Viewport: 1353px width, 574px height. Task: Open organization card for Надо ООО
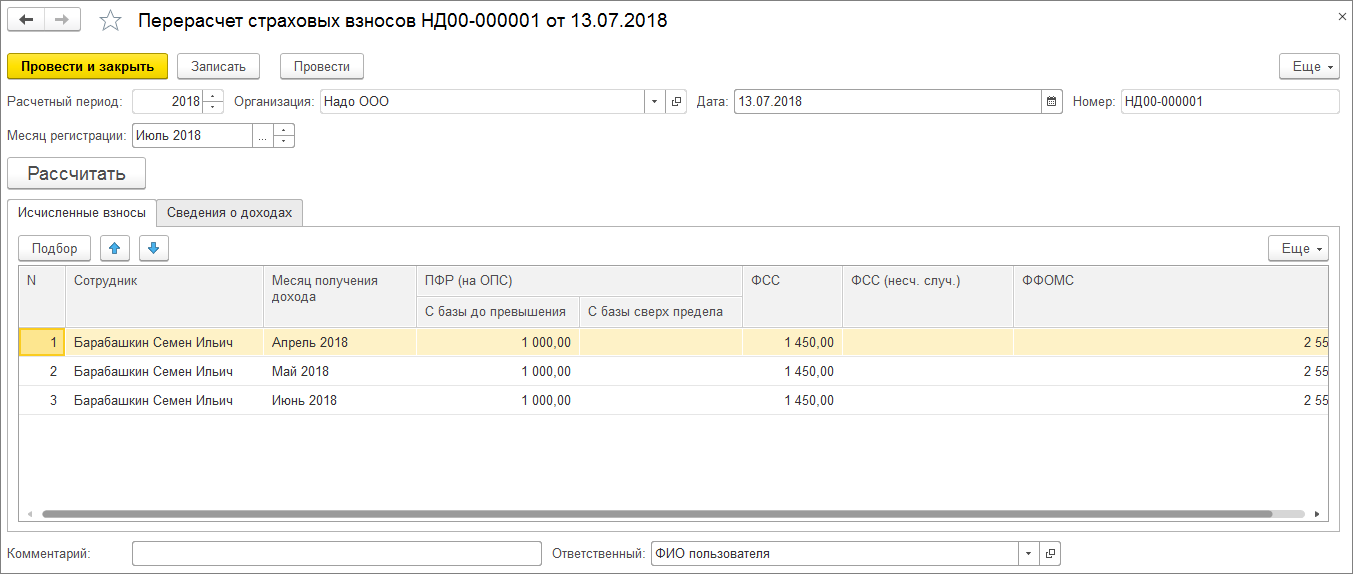677,101
